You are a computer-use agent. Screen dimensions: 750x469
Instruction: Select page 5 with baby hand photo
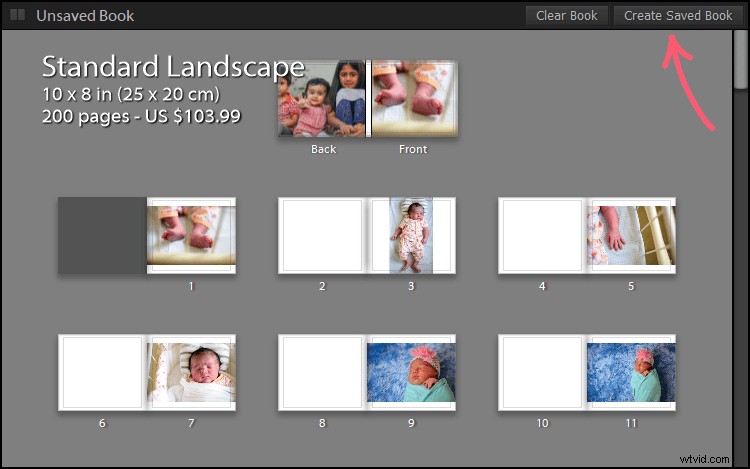point(631,235)
